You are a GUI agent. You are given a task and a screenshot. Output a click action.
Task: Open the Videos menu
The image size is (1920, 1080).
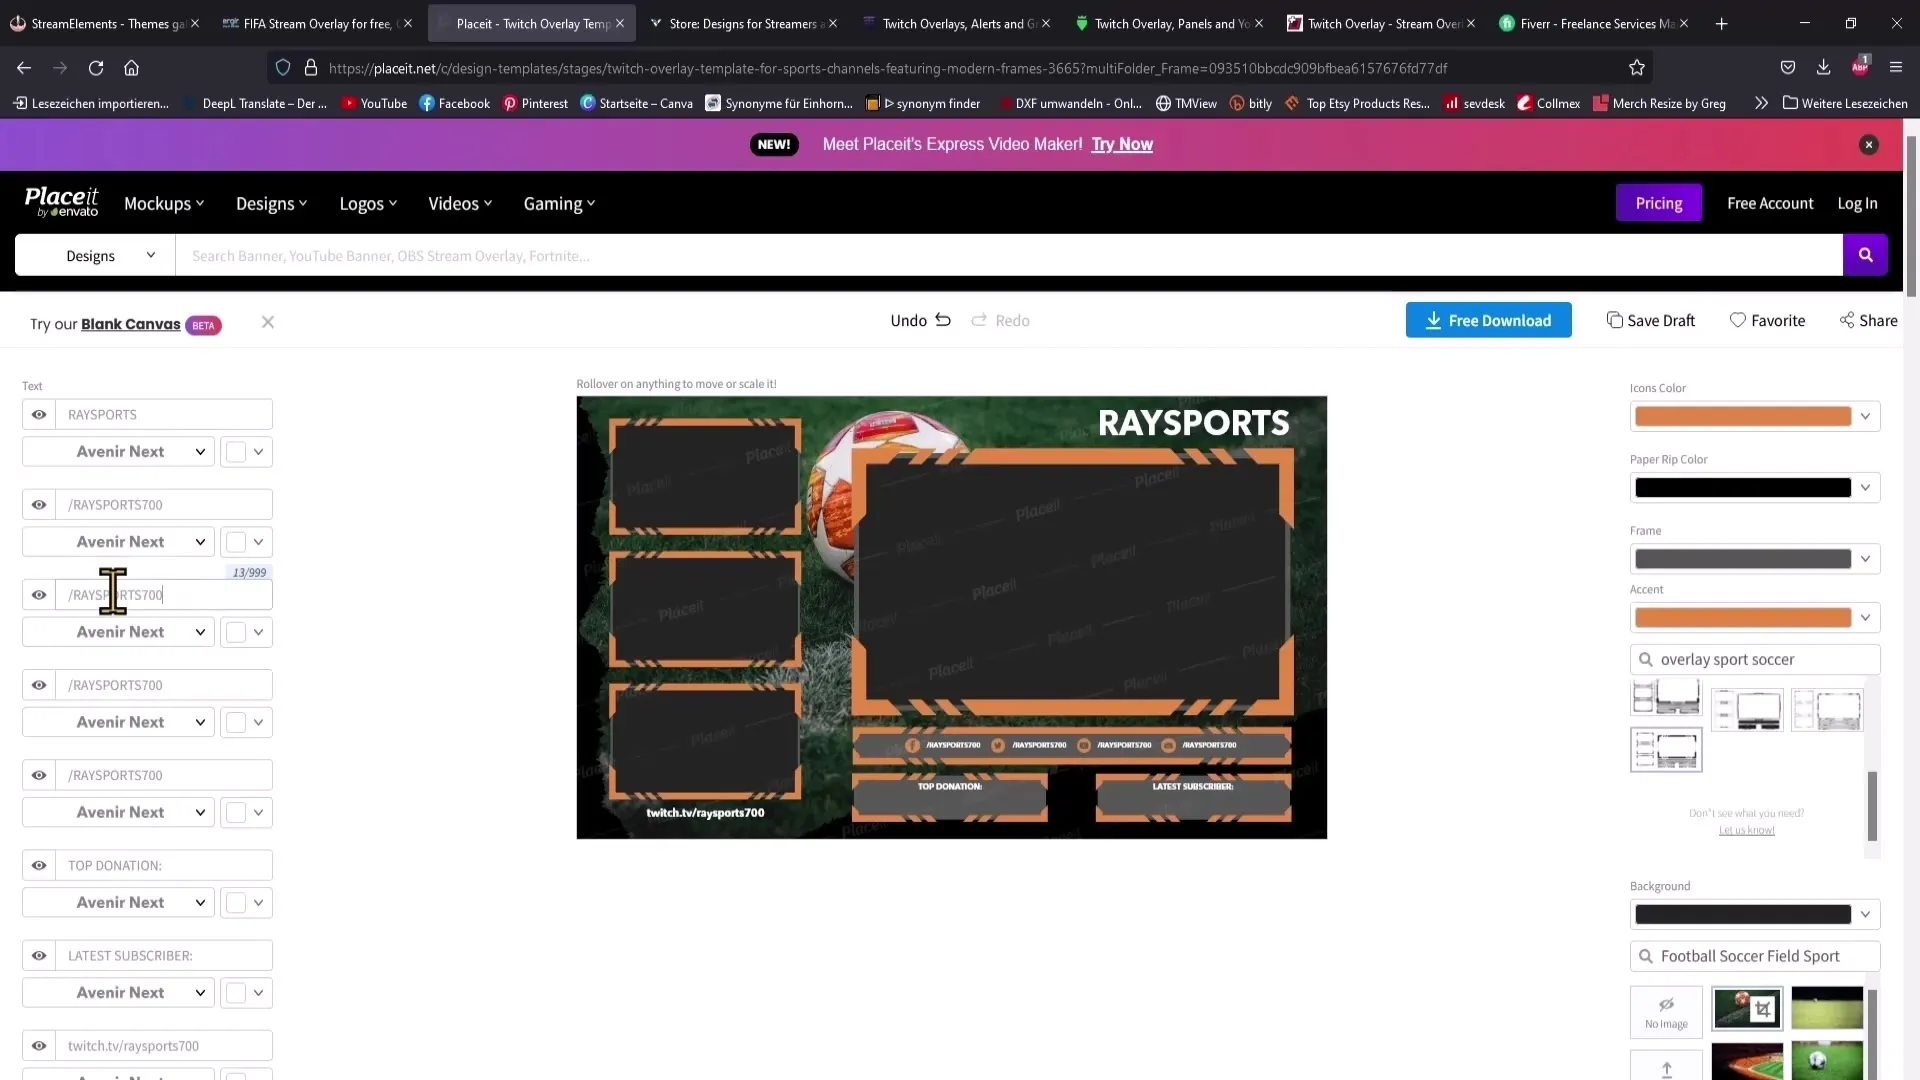(x=460, y=203)
